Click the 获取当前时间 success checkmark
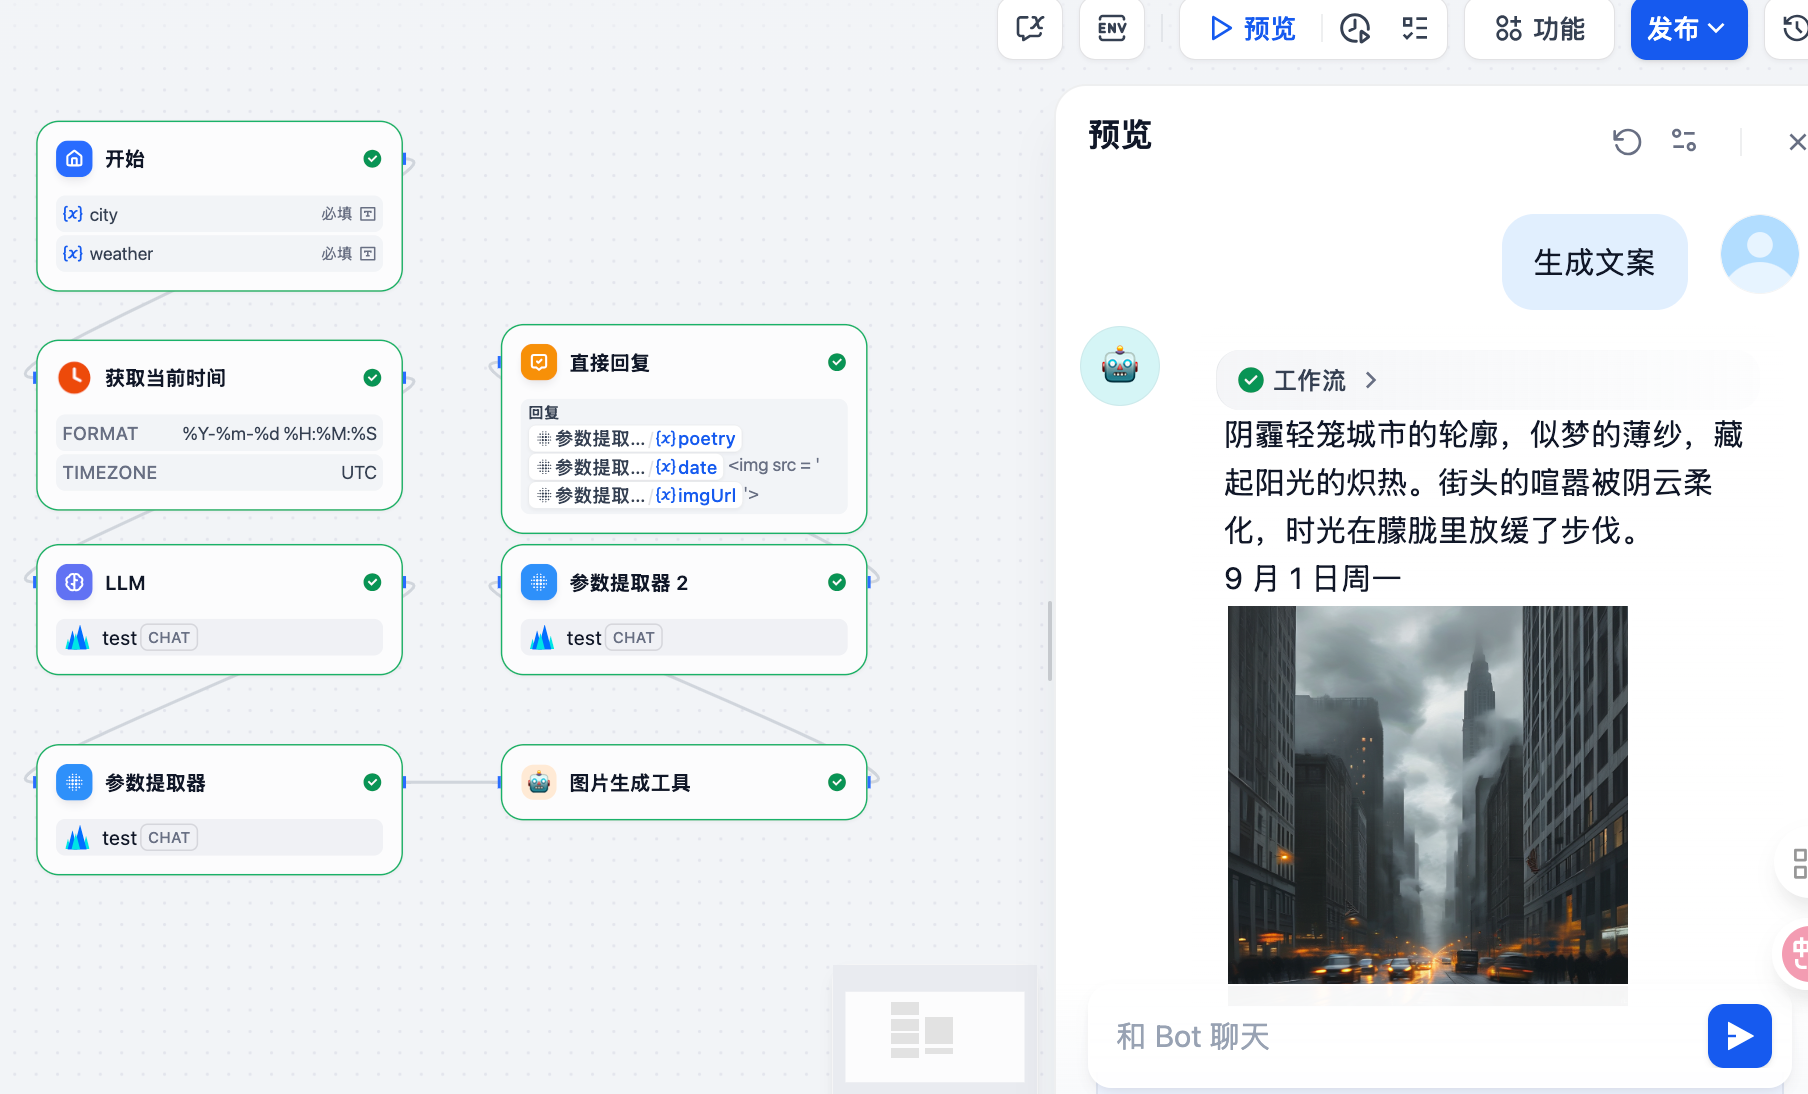Image resolution: width=1808 pixels, height=1094 pixels. tap(372, 378)
